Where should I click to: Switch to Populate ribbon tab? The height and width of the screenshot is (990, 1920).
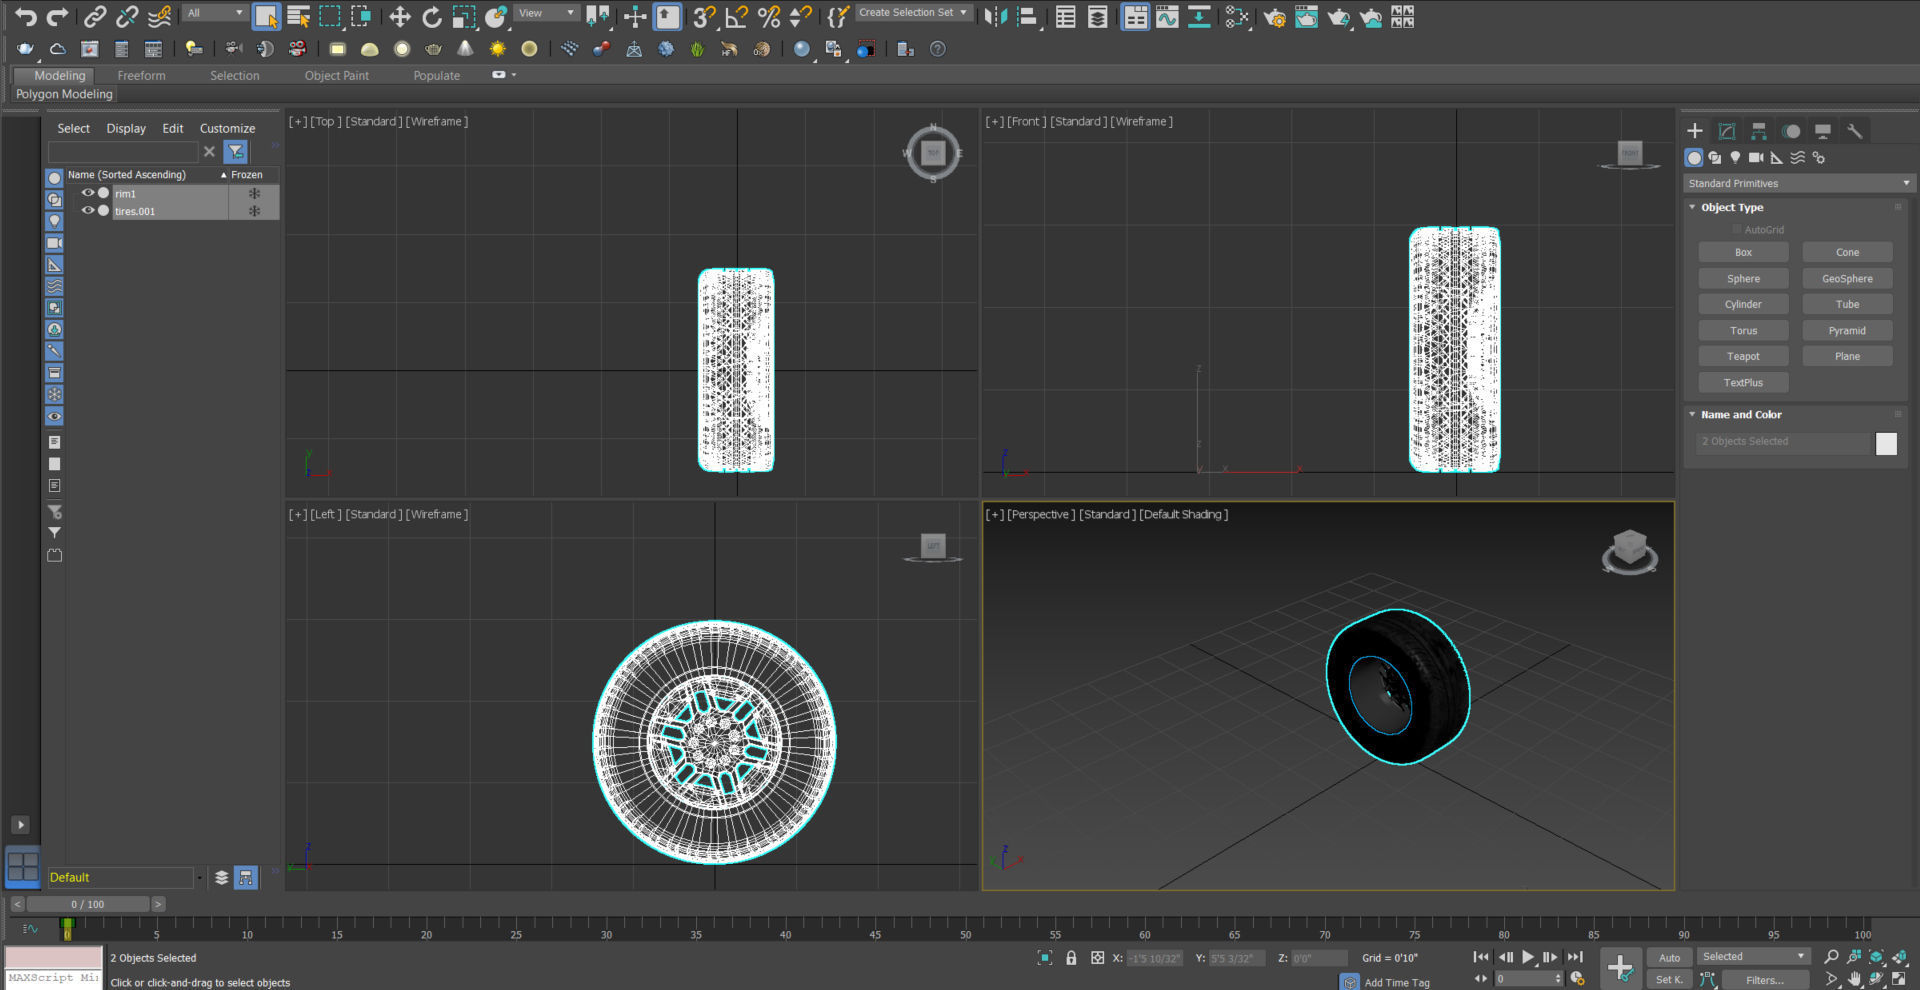point(437,75)
